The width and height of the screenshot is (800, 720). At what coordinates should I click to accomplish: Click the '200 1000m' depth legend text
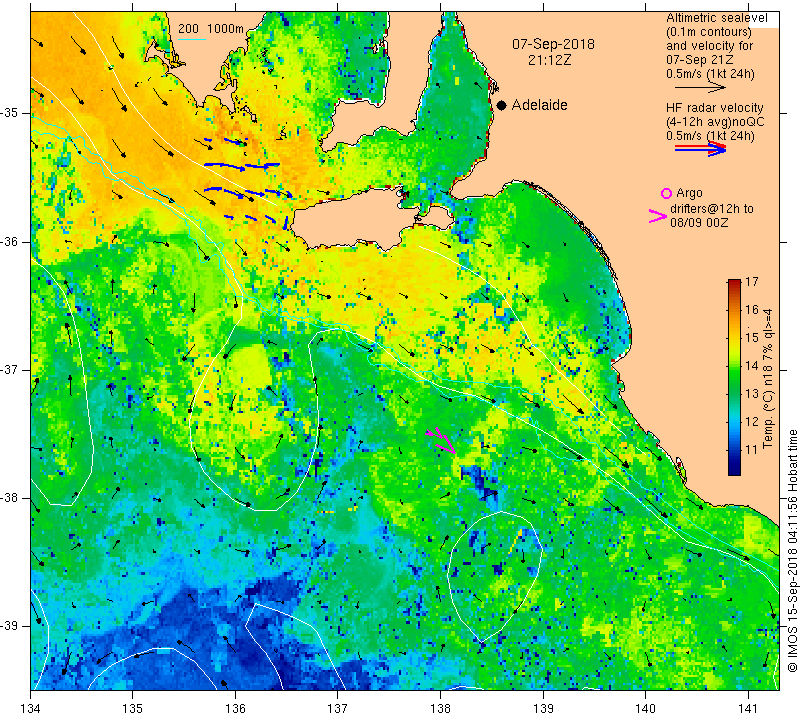(211, 29)
